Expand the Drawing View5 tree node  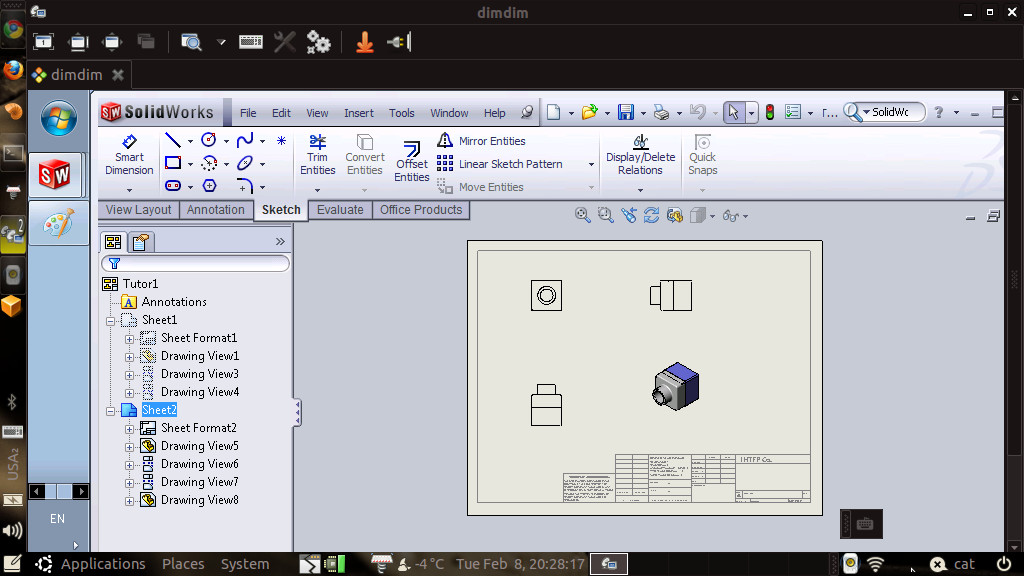(x=130, y=446)
